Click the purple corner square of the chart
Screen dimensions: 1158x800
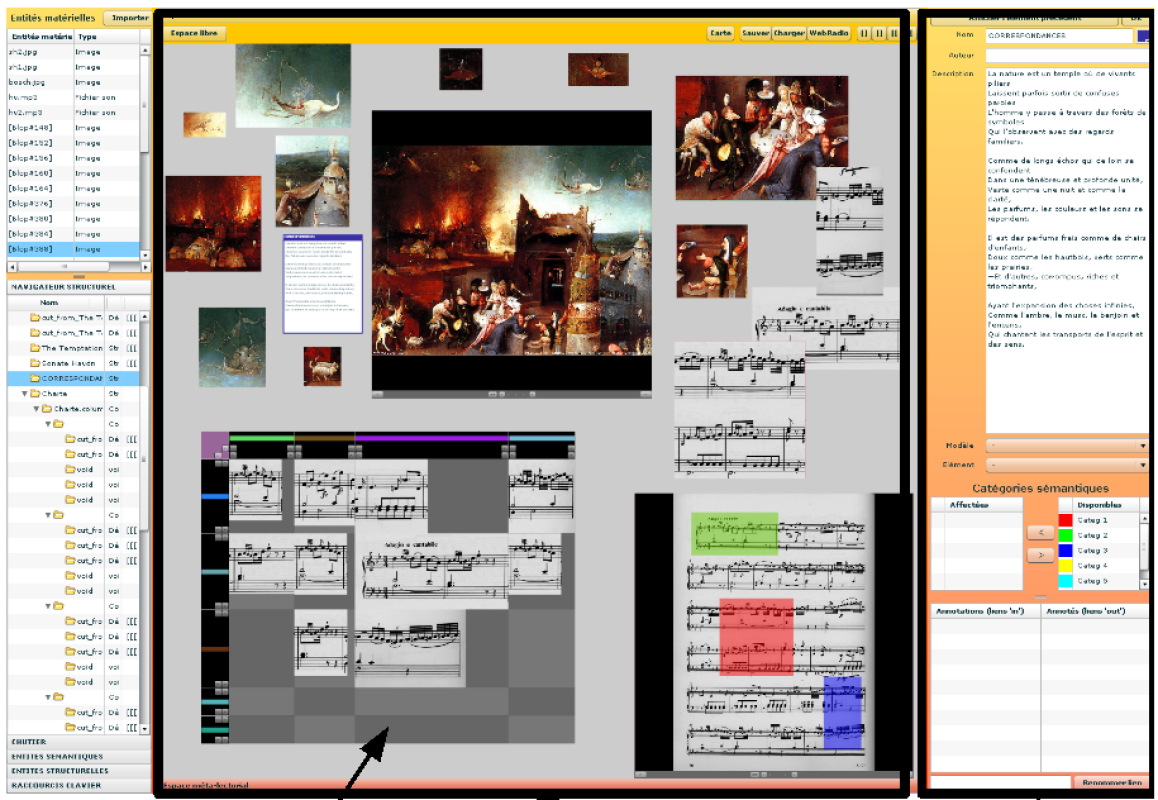215,445
